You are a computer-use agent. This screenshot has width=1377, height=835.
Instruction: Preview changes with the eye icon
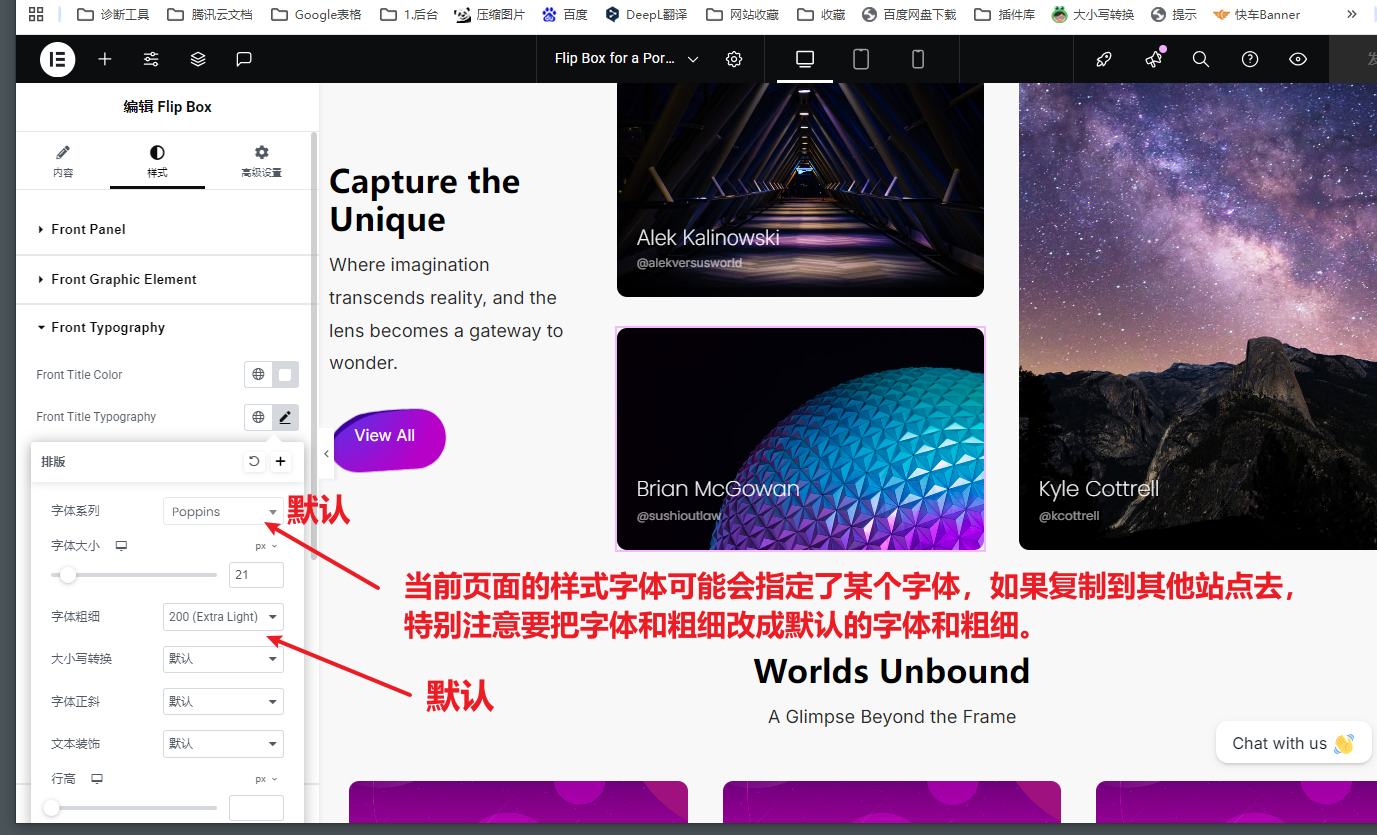click(x=1298, y=60)
